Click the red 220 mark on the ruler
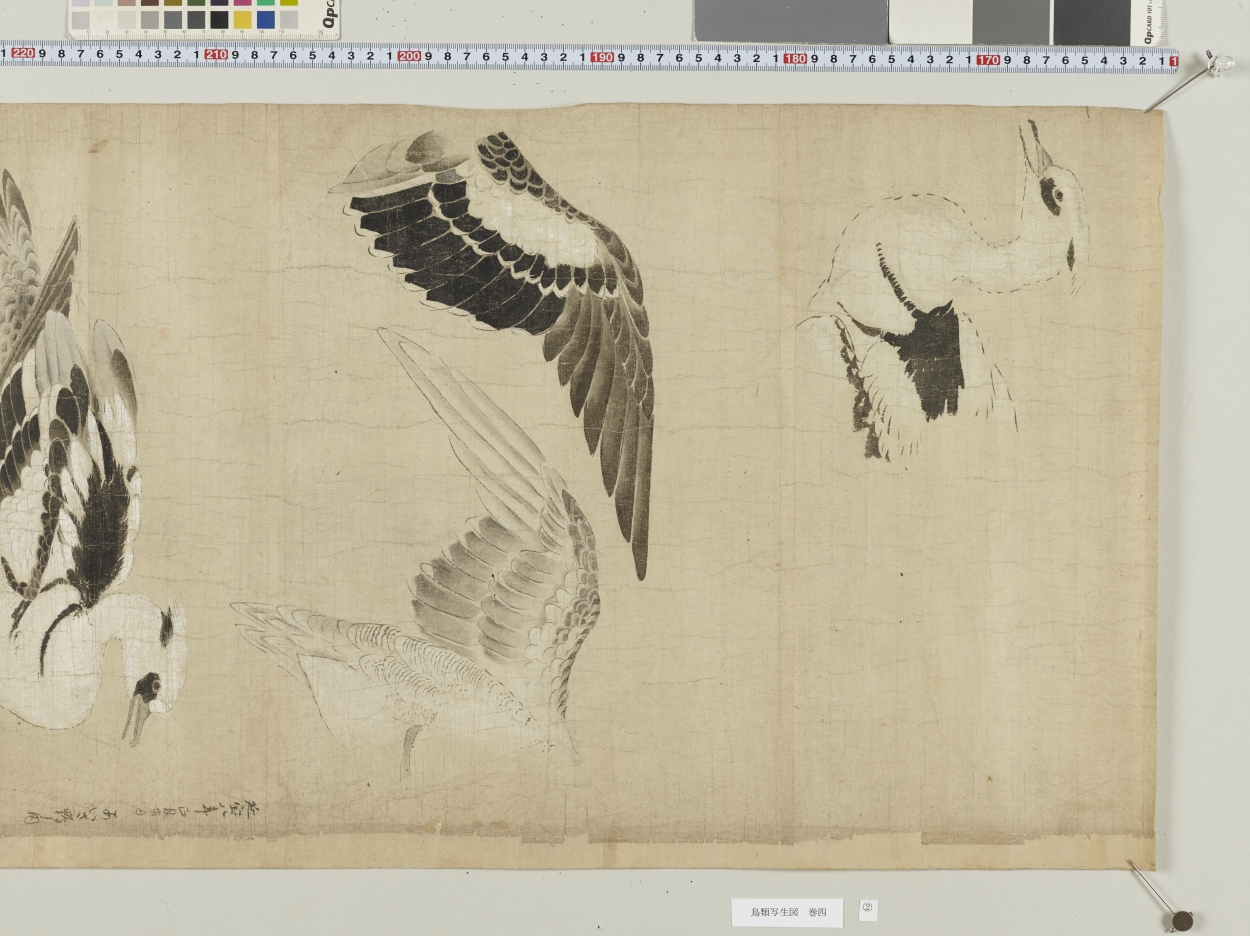The width and height of the screenshot is (1250, 936). click(x=23, y=54)
